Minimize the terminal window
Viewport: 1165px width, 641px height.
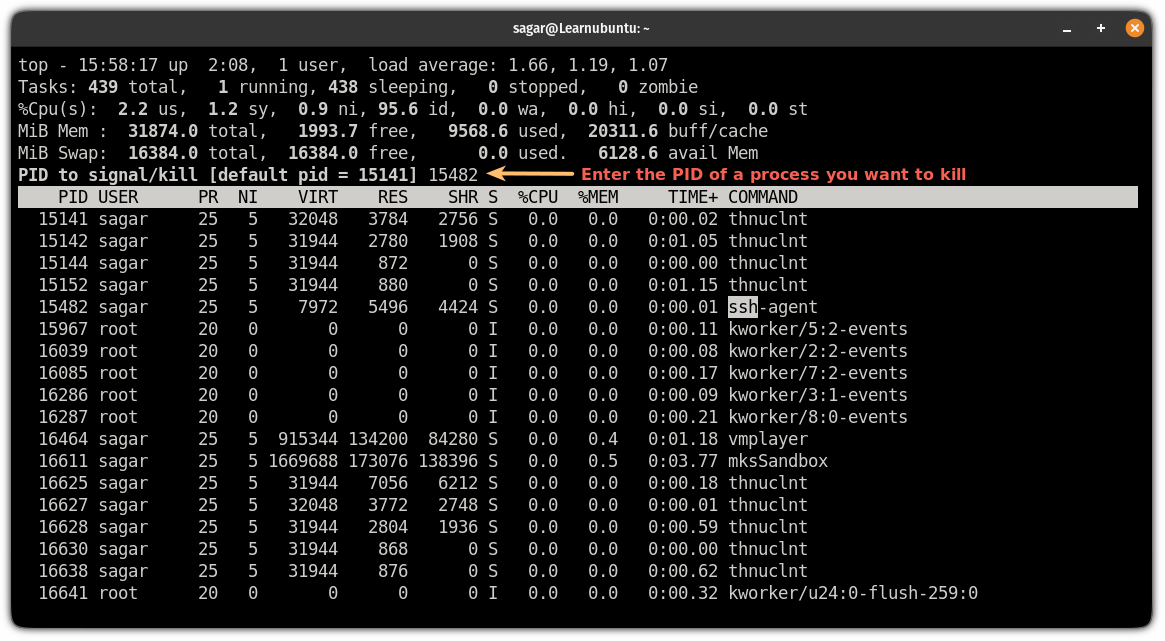click(1068, 28)
